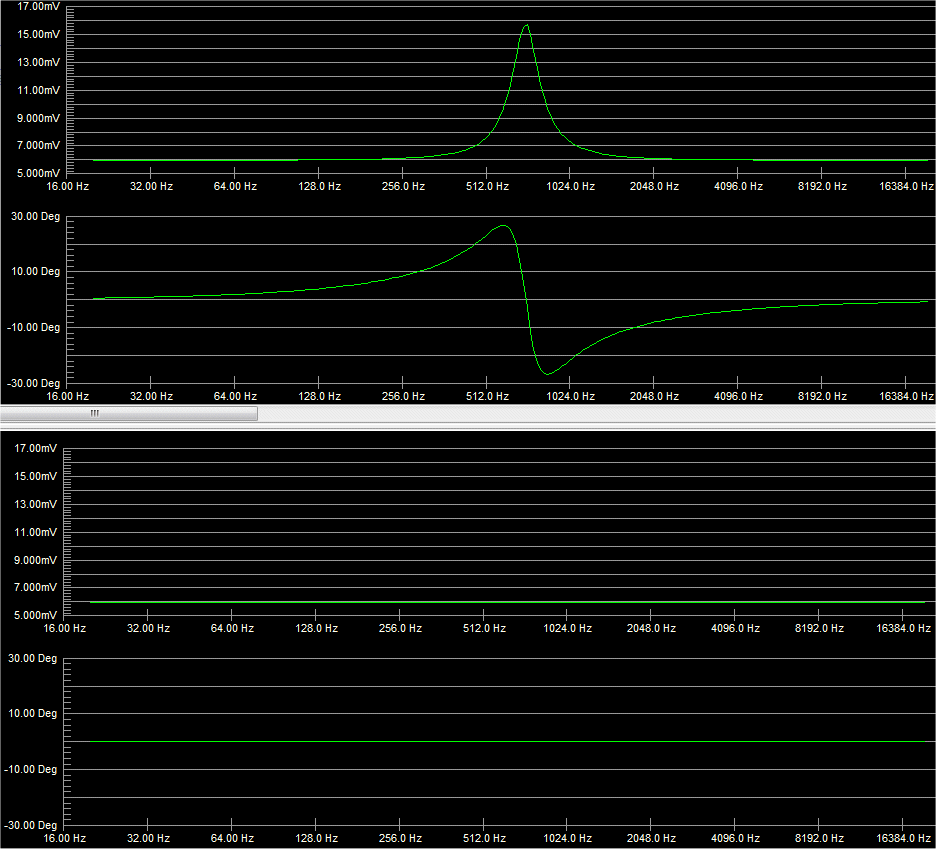Click the 128.0 Hz label under the lower magnitude plot
The image size is (936, 849).
click(x=316, y=628)
